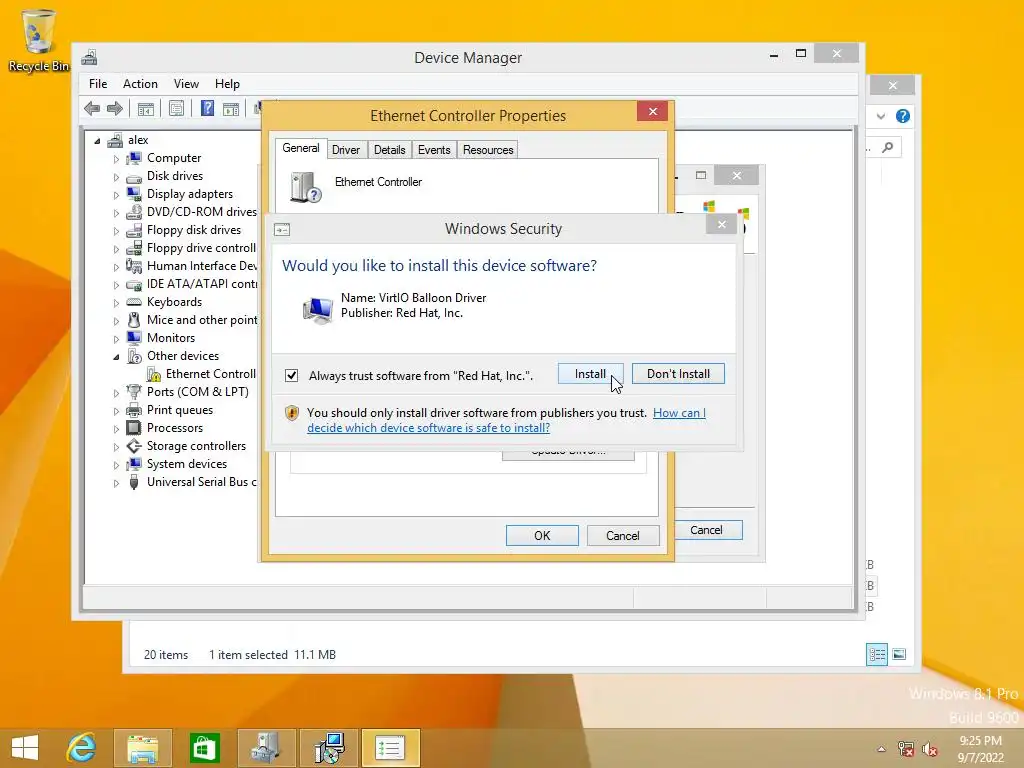Click the Properties toolbar icon in Device Manager
Screen dimensions: 1024x768
176,108
